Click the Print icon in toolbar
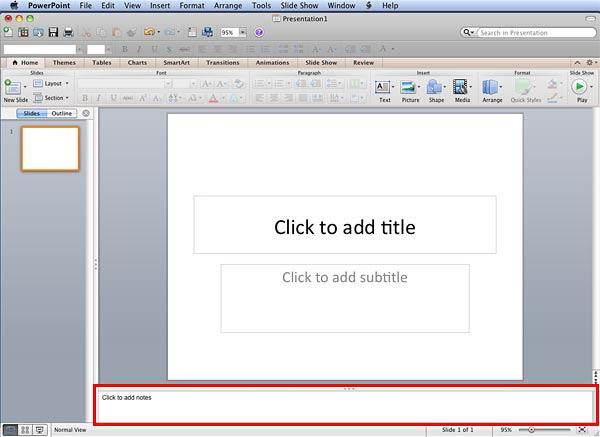The image size is (600, 437). coord(69,33)
